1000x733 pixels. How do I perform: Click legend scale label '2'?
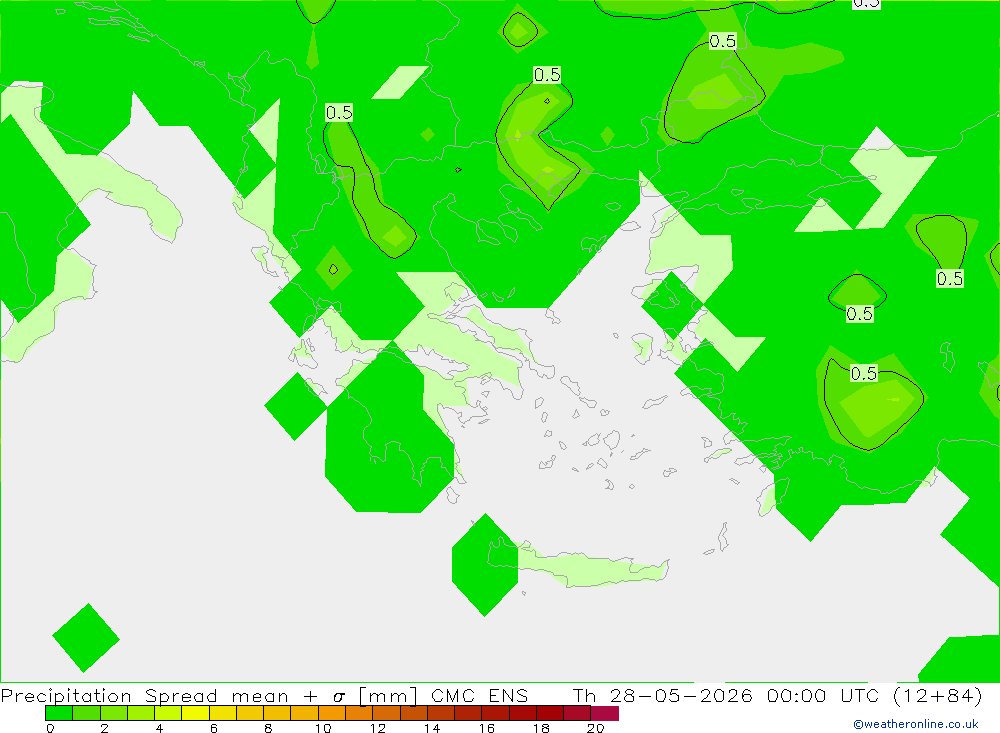tap(105, 728)
